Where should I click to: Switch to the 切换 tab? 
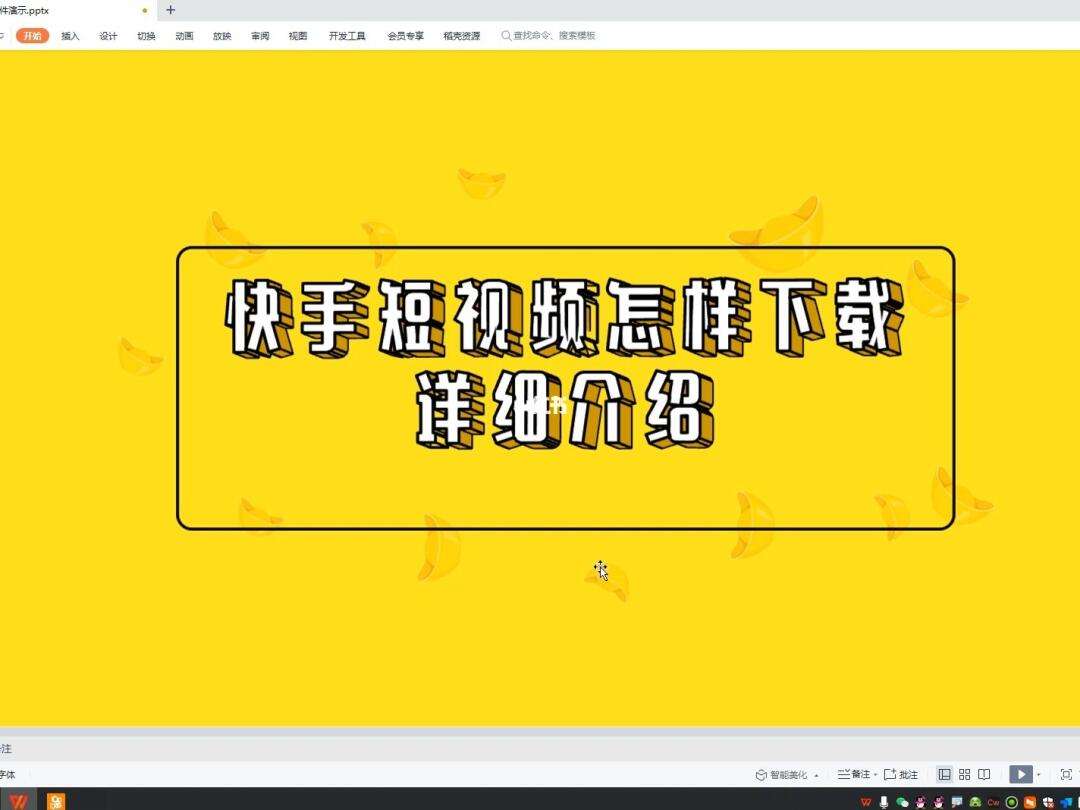146,36
